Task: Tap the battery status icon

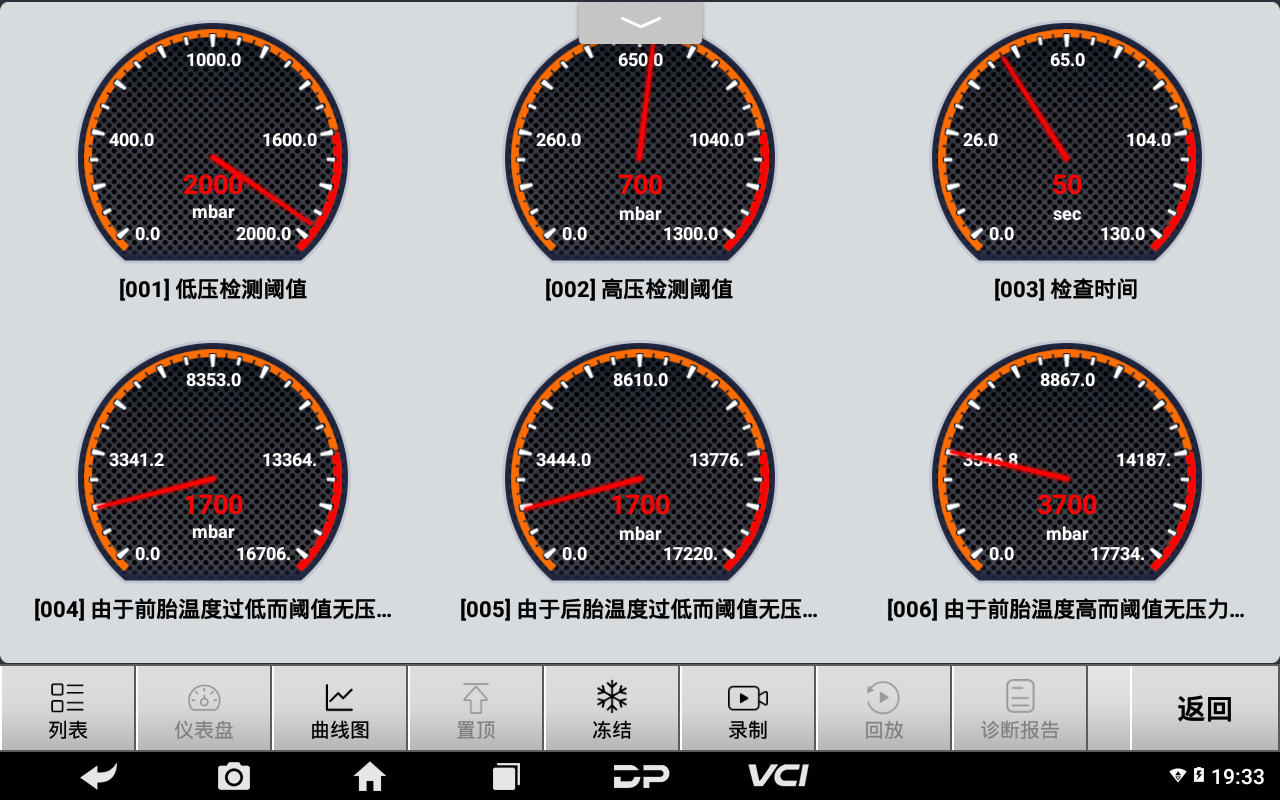Action: tap(1199, 776)
